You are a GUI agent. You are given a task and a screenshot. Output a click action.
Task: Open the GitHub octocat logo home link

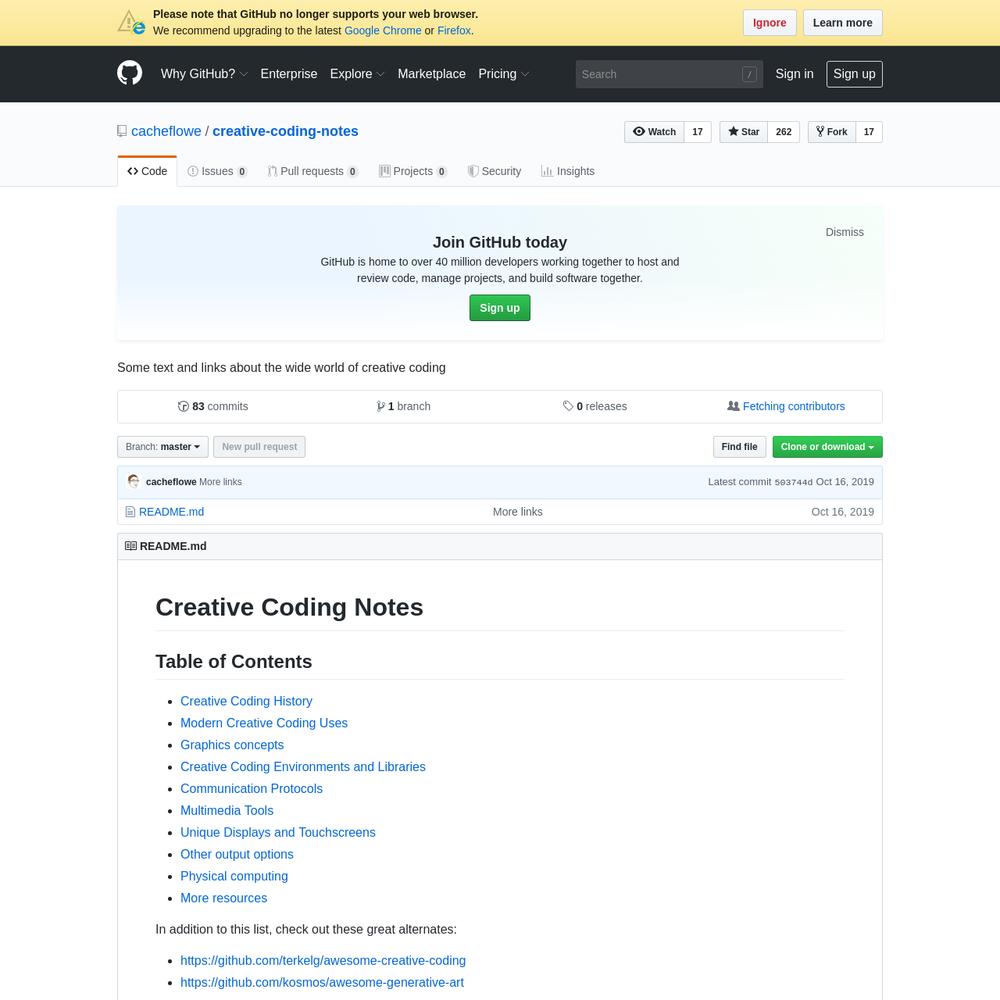pyautogui.click(x=129, y=73)
